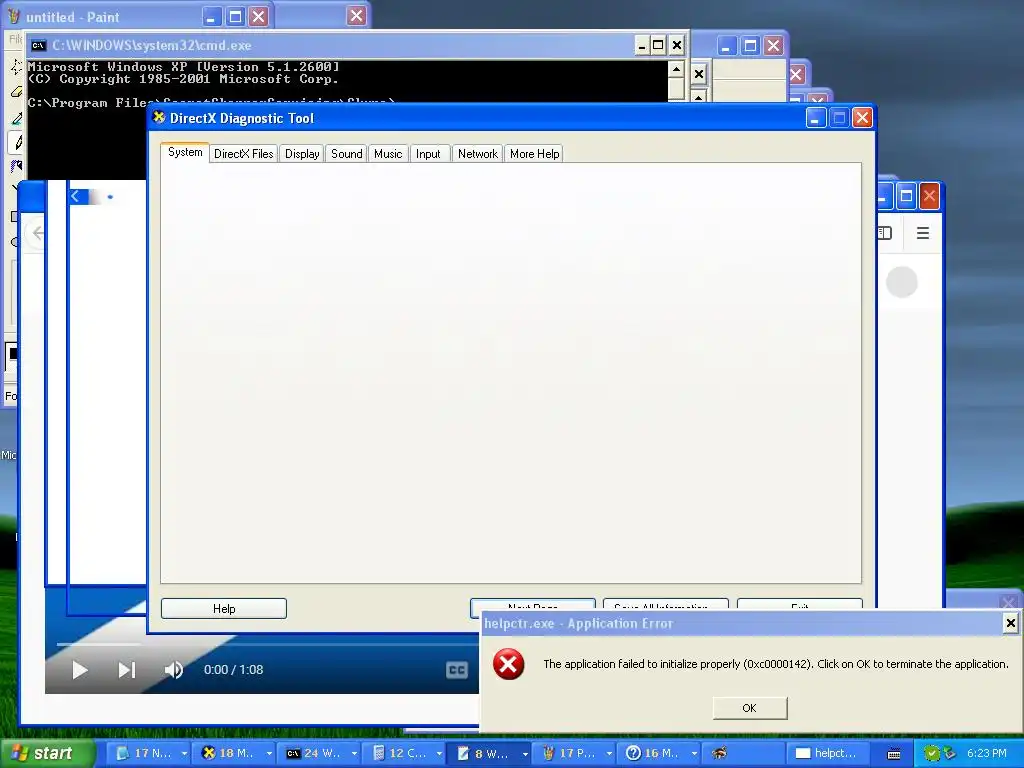Select the Eraser tool in Paint

point(16,92)
